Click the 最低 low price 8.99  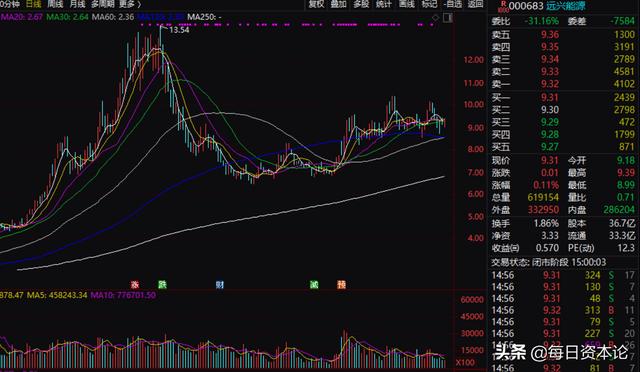coord(626,185)
